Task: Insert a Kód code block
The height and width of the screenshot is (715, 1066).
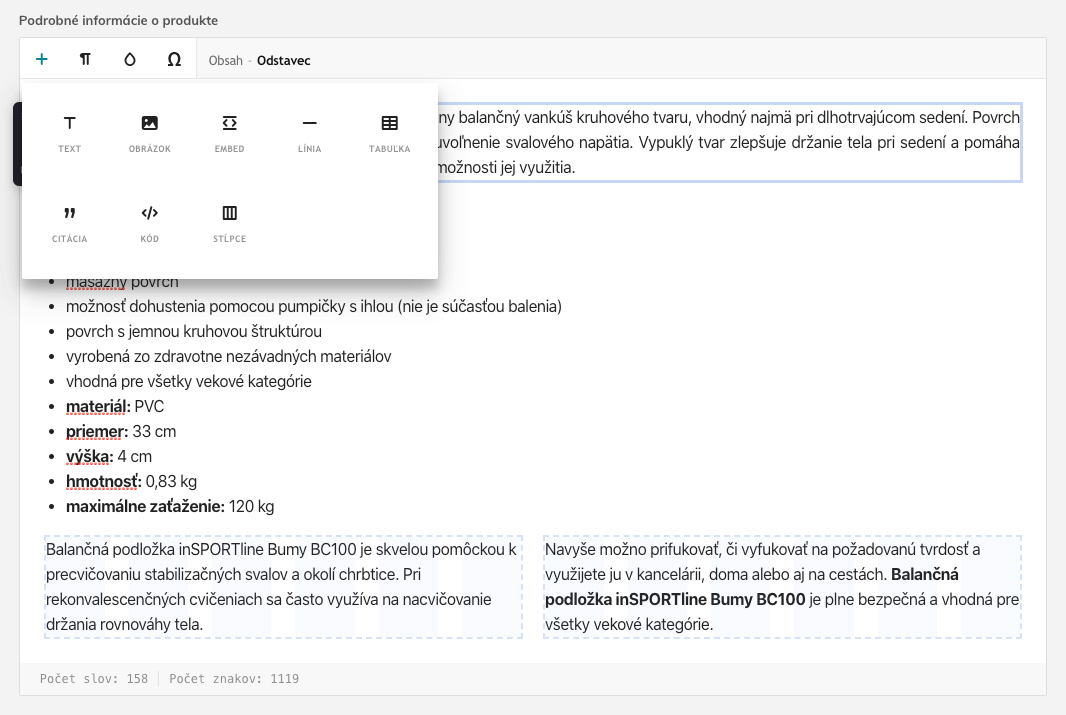Action: pos(150,224)
